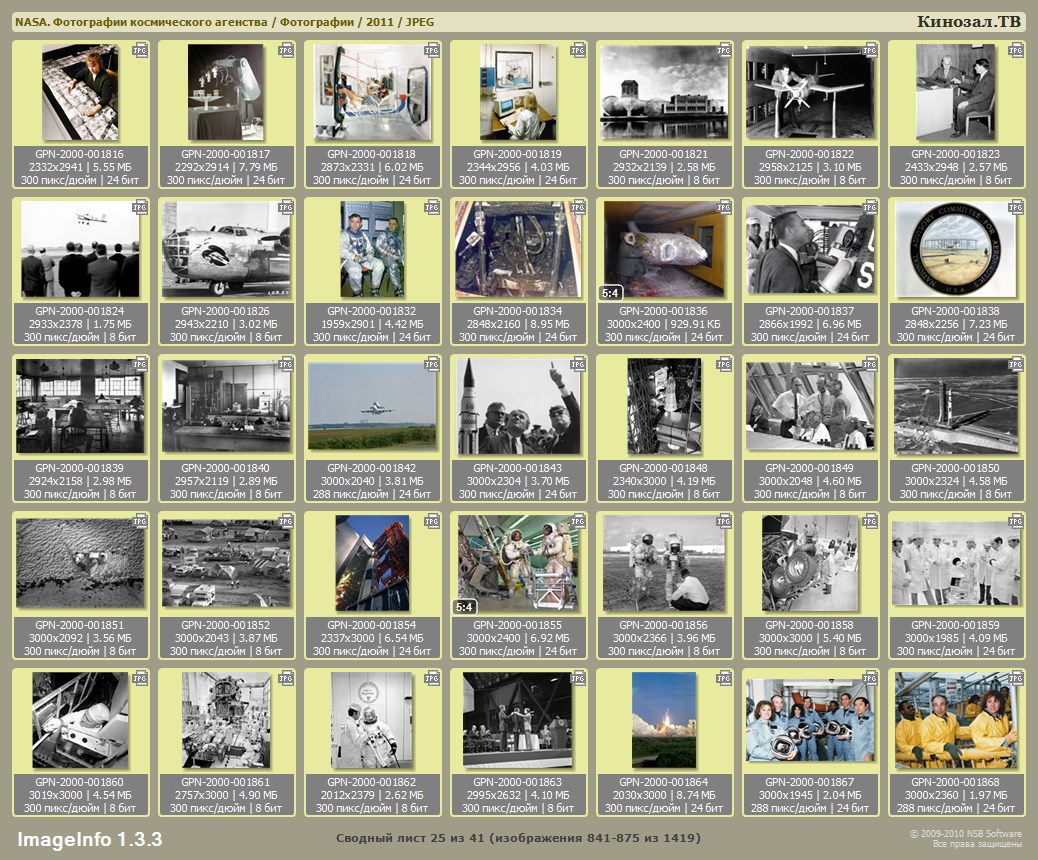The height and width of the screenshot is (860, 1038).
Task: Select the round seal emblem thumbnail GPN-2000-001838
Action: click(x=956, y=249)
